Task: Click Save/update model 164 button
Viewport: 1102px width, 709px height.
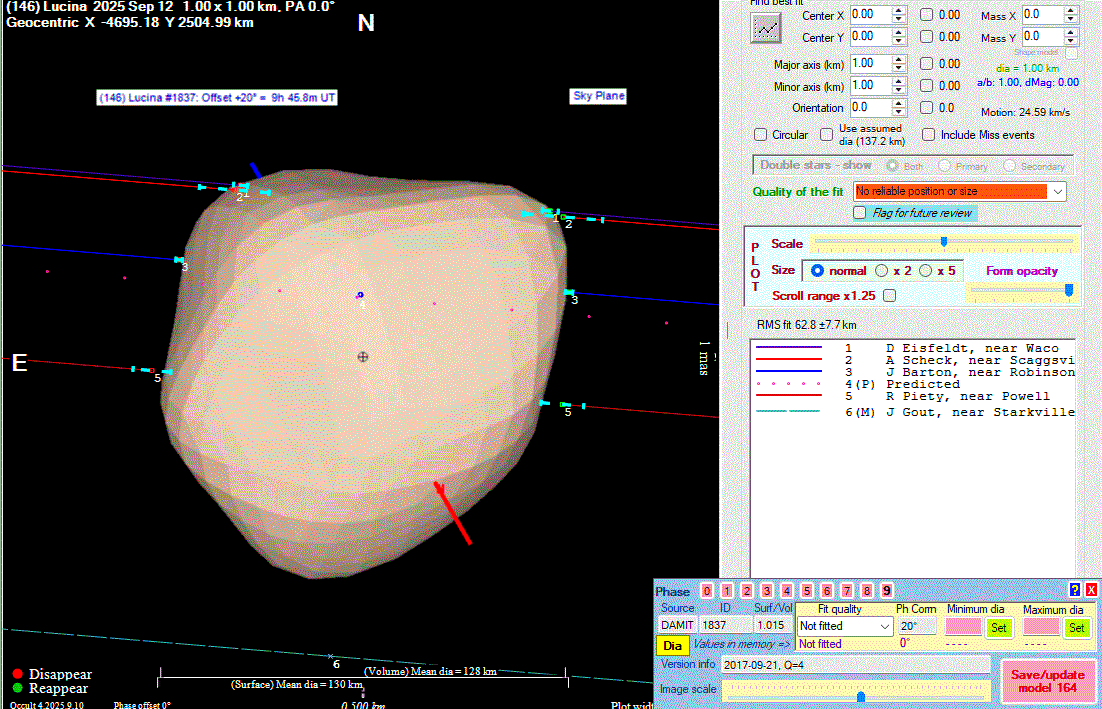Action: tap(1048, 681)
